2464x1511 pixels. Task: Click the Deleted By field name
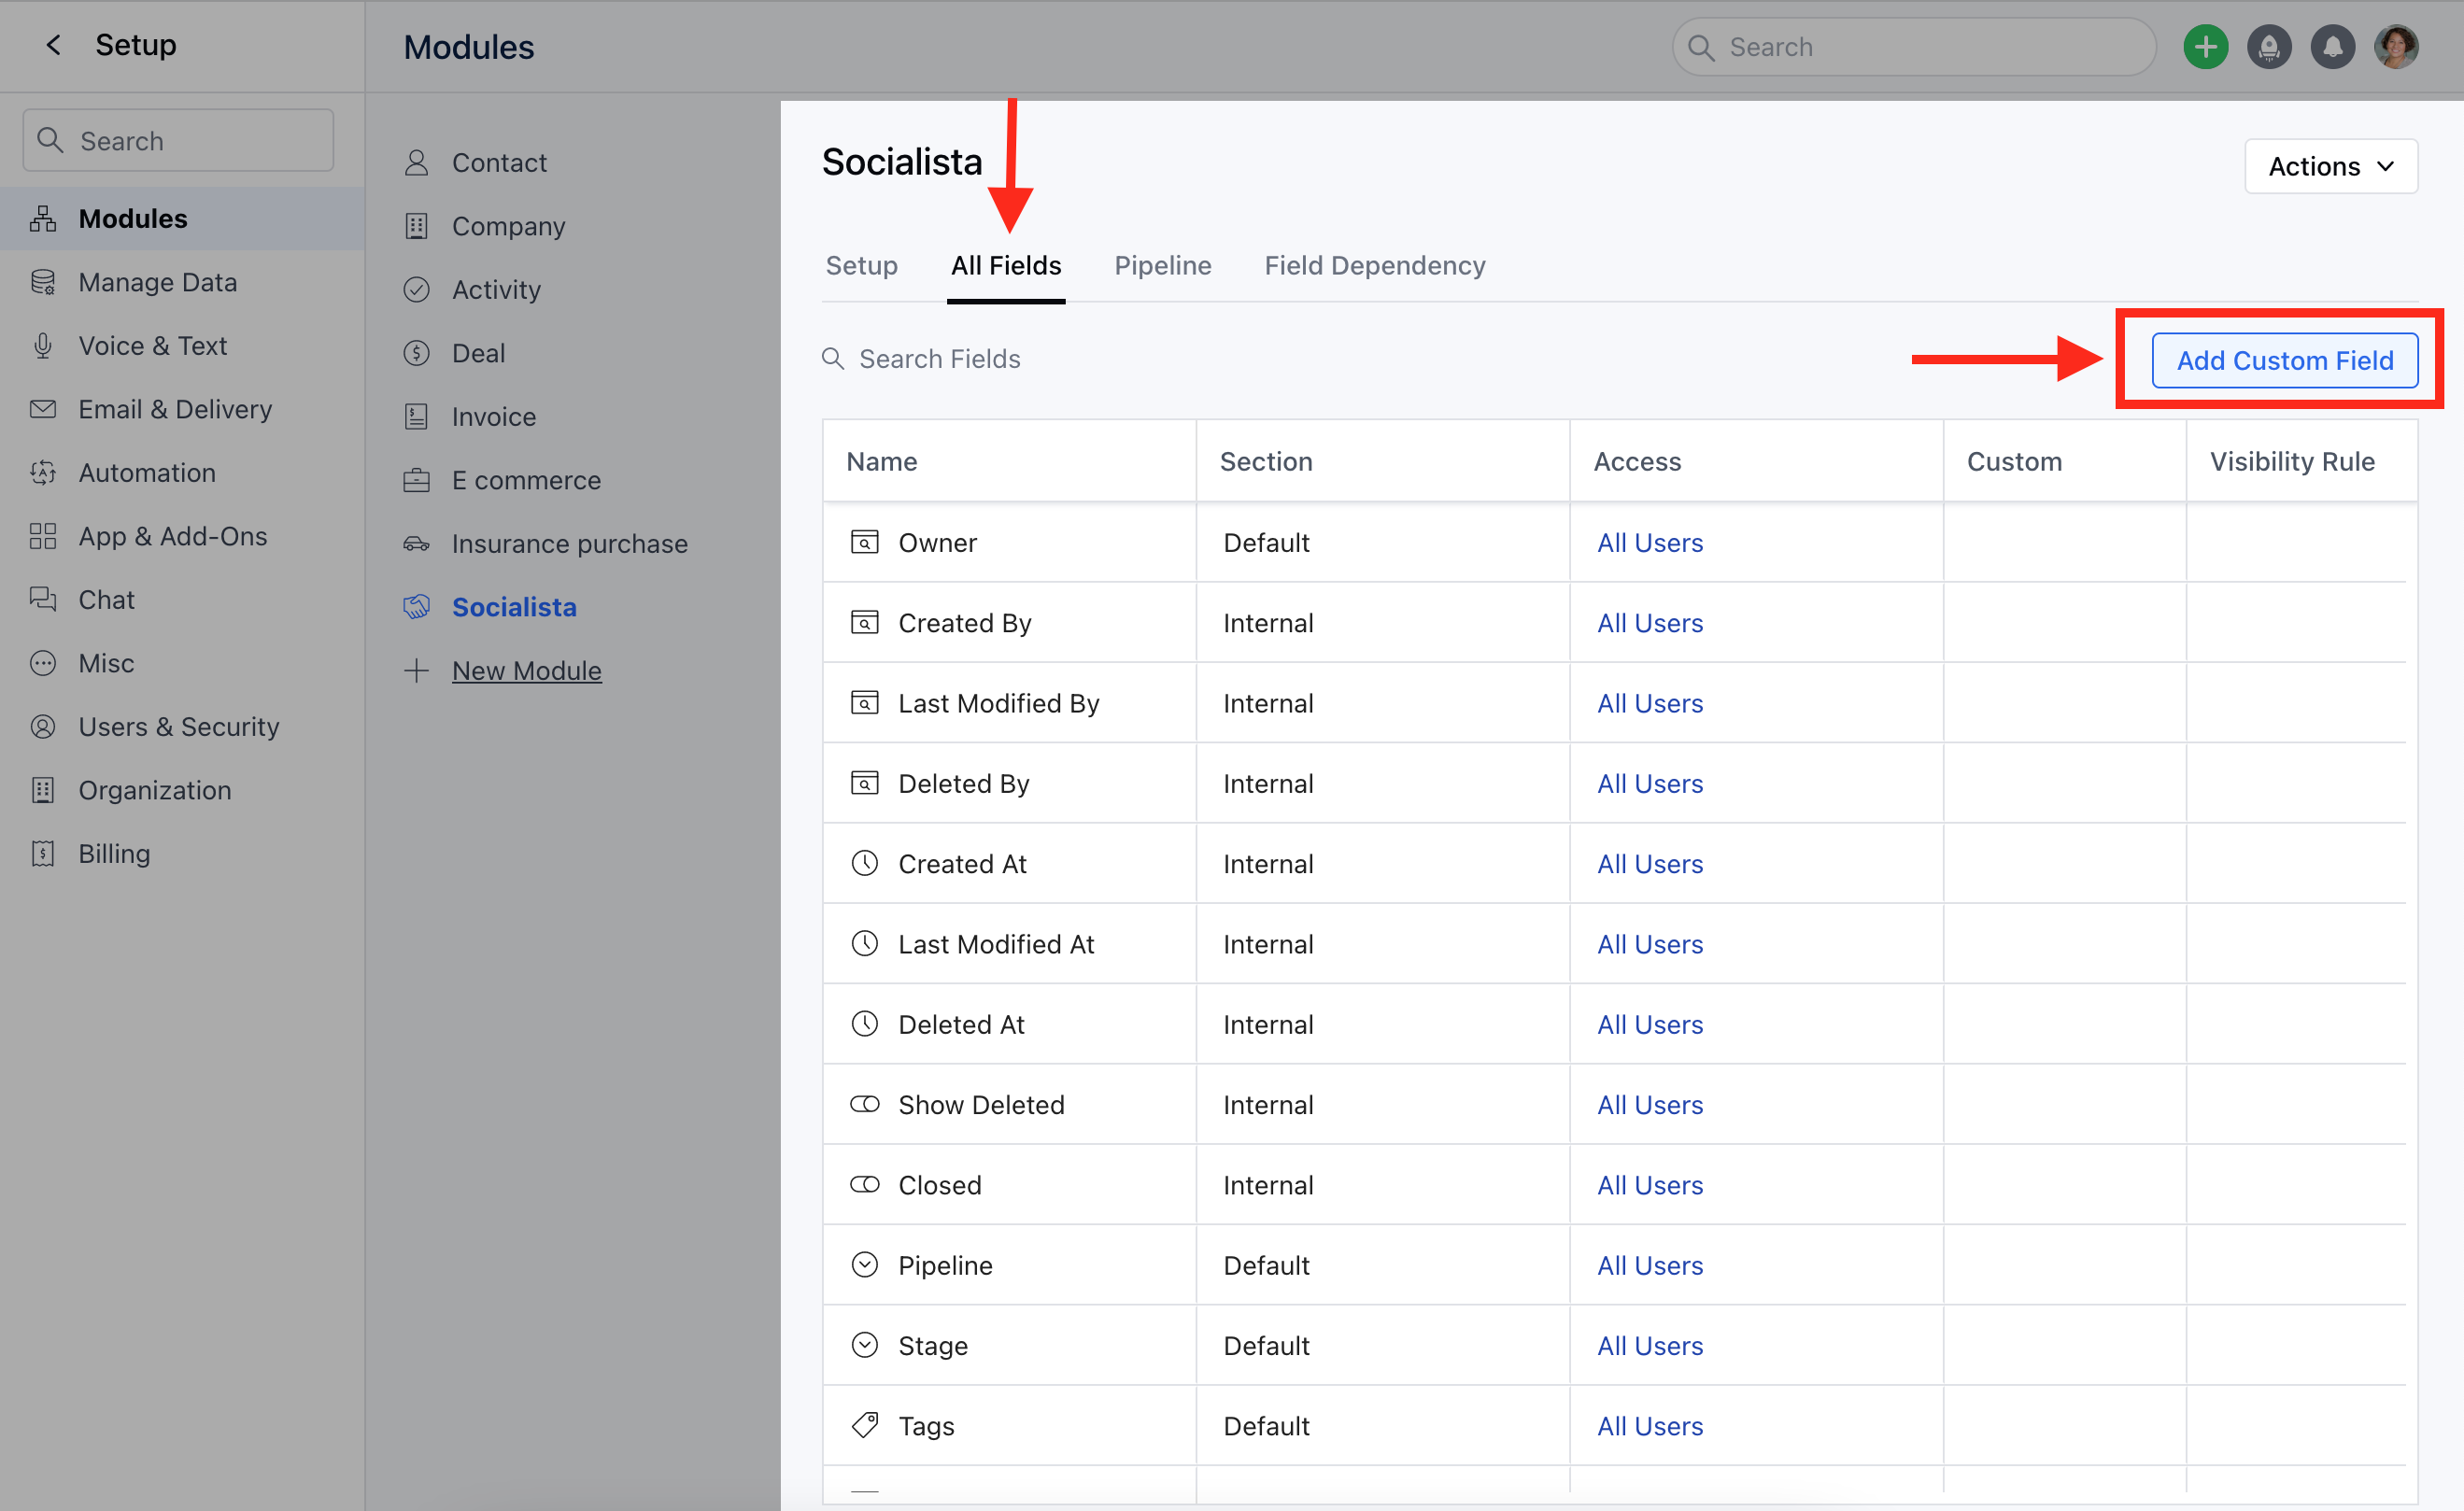[x=963, y=783]
